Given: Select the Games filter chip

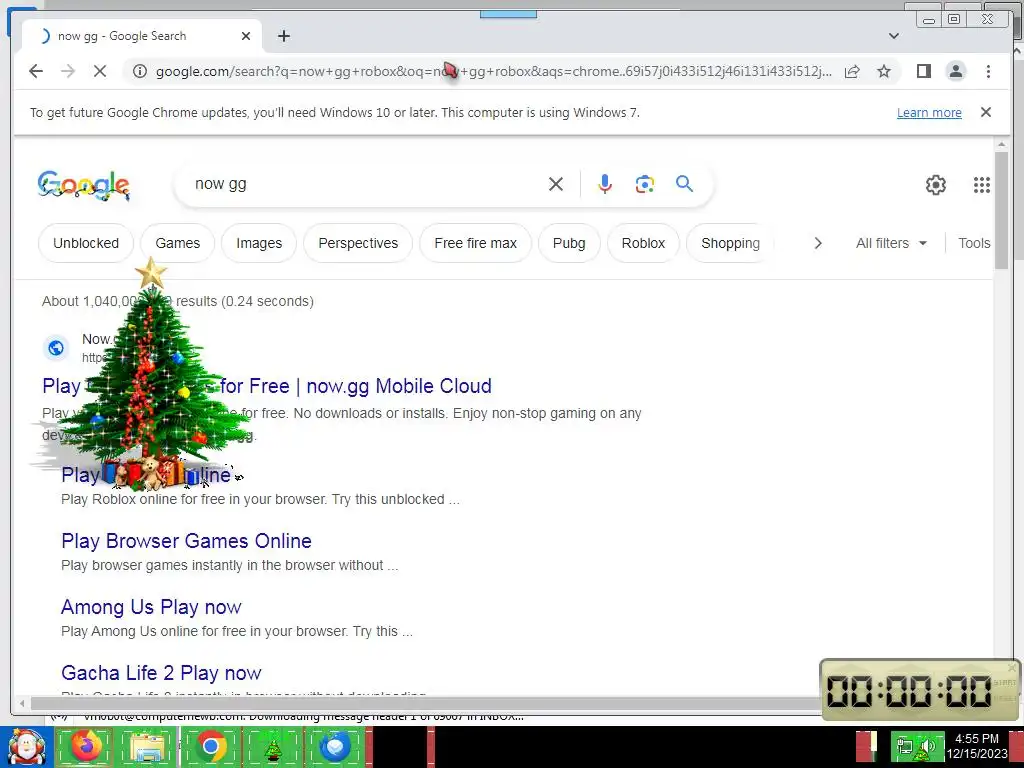Looking at the screenshot, I should (x=178, y=243).
